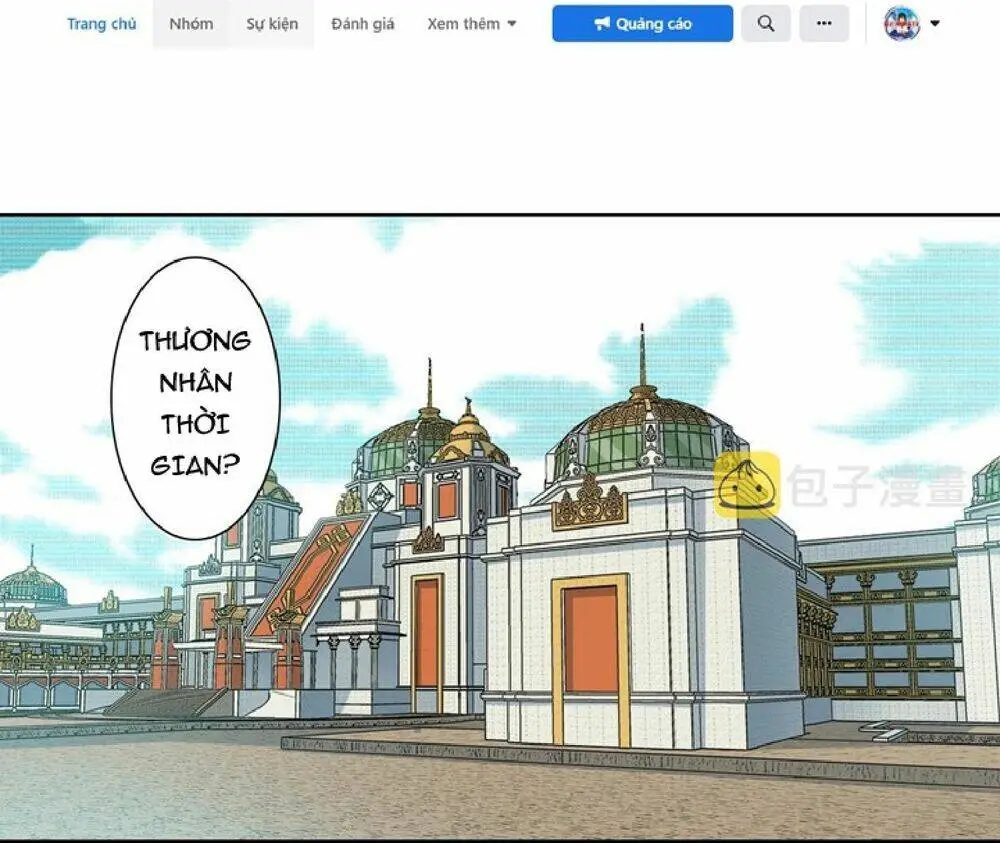The height and width of the screenshot is (843, 1000).
Task: Click the Quảng cáo button
Action: (x=643, y=24)
